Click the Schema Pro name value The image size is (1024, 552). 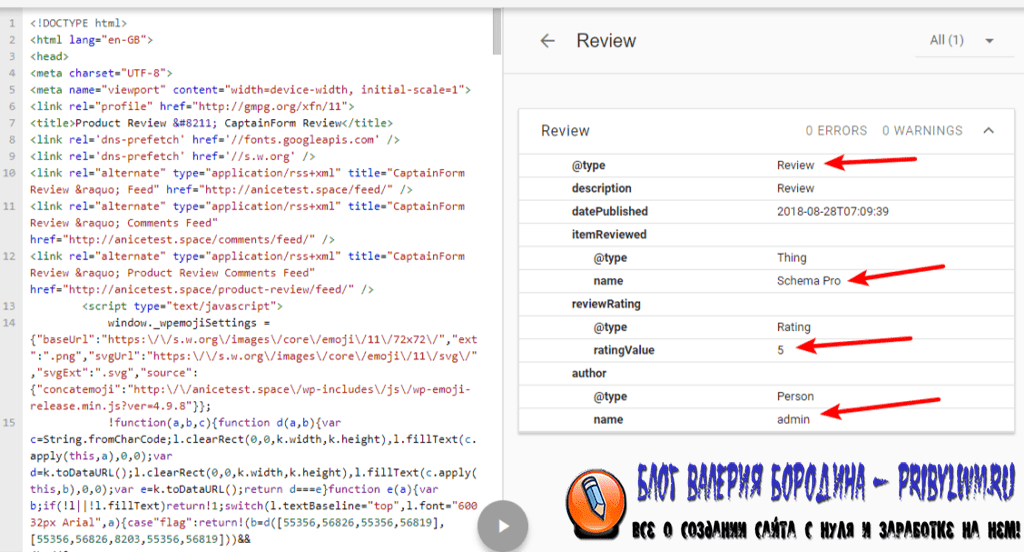point(808,281)
